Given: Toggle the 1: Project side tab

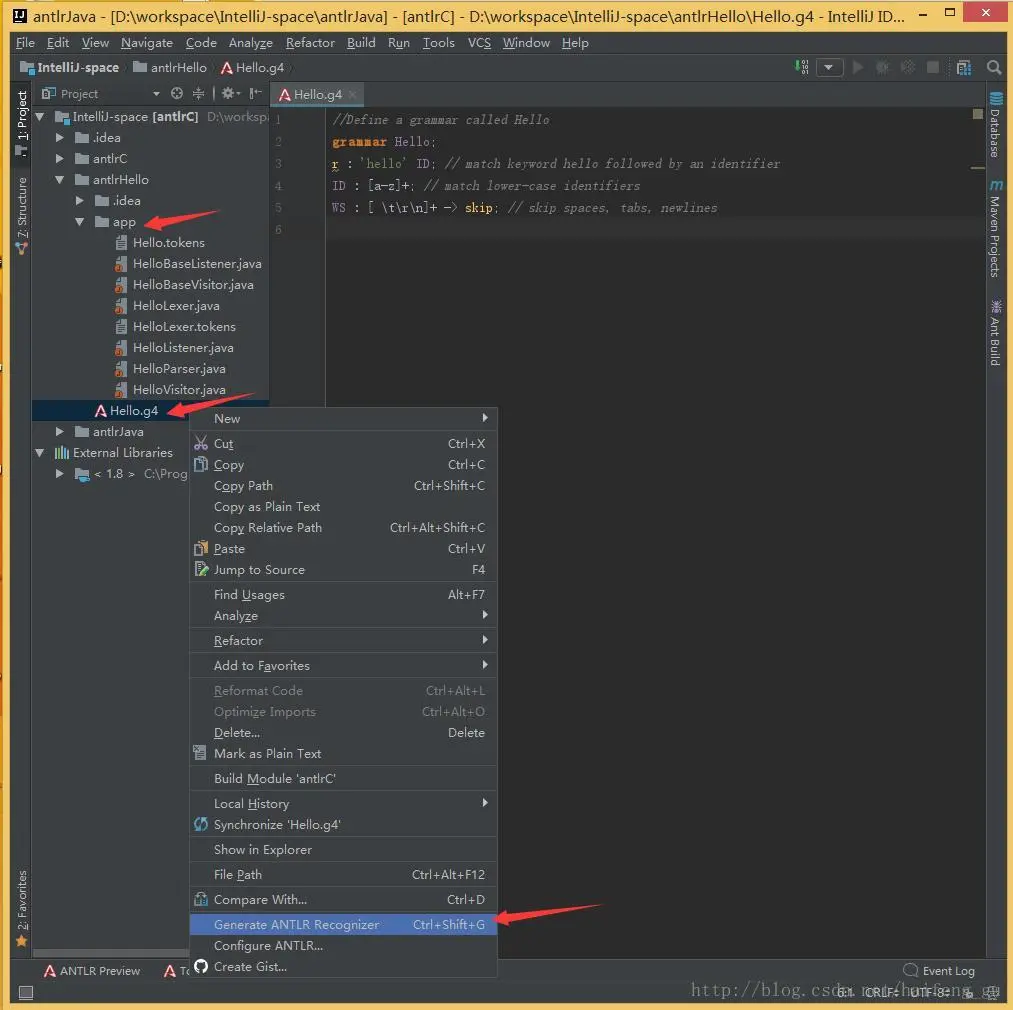Looking at the screenshot, I should [x=22, y=123].
